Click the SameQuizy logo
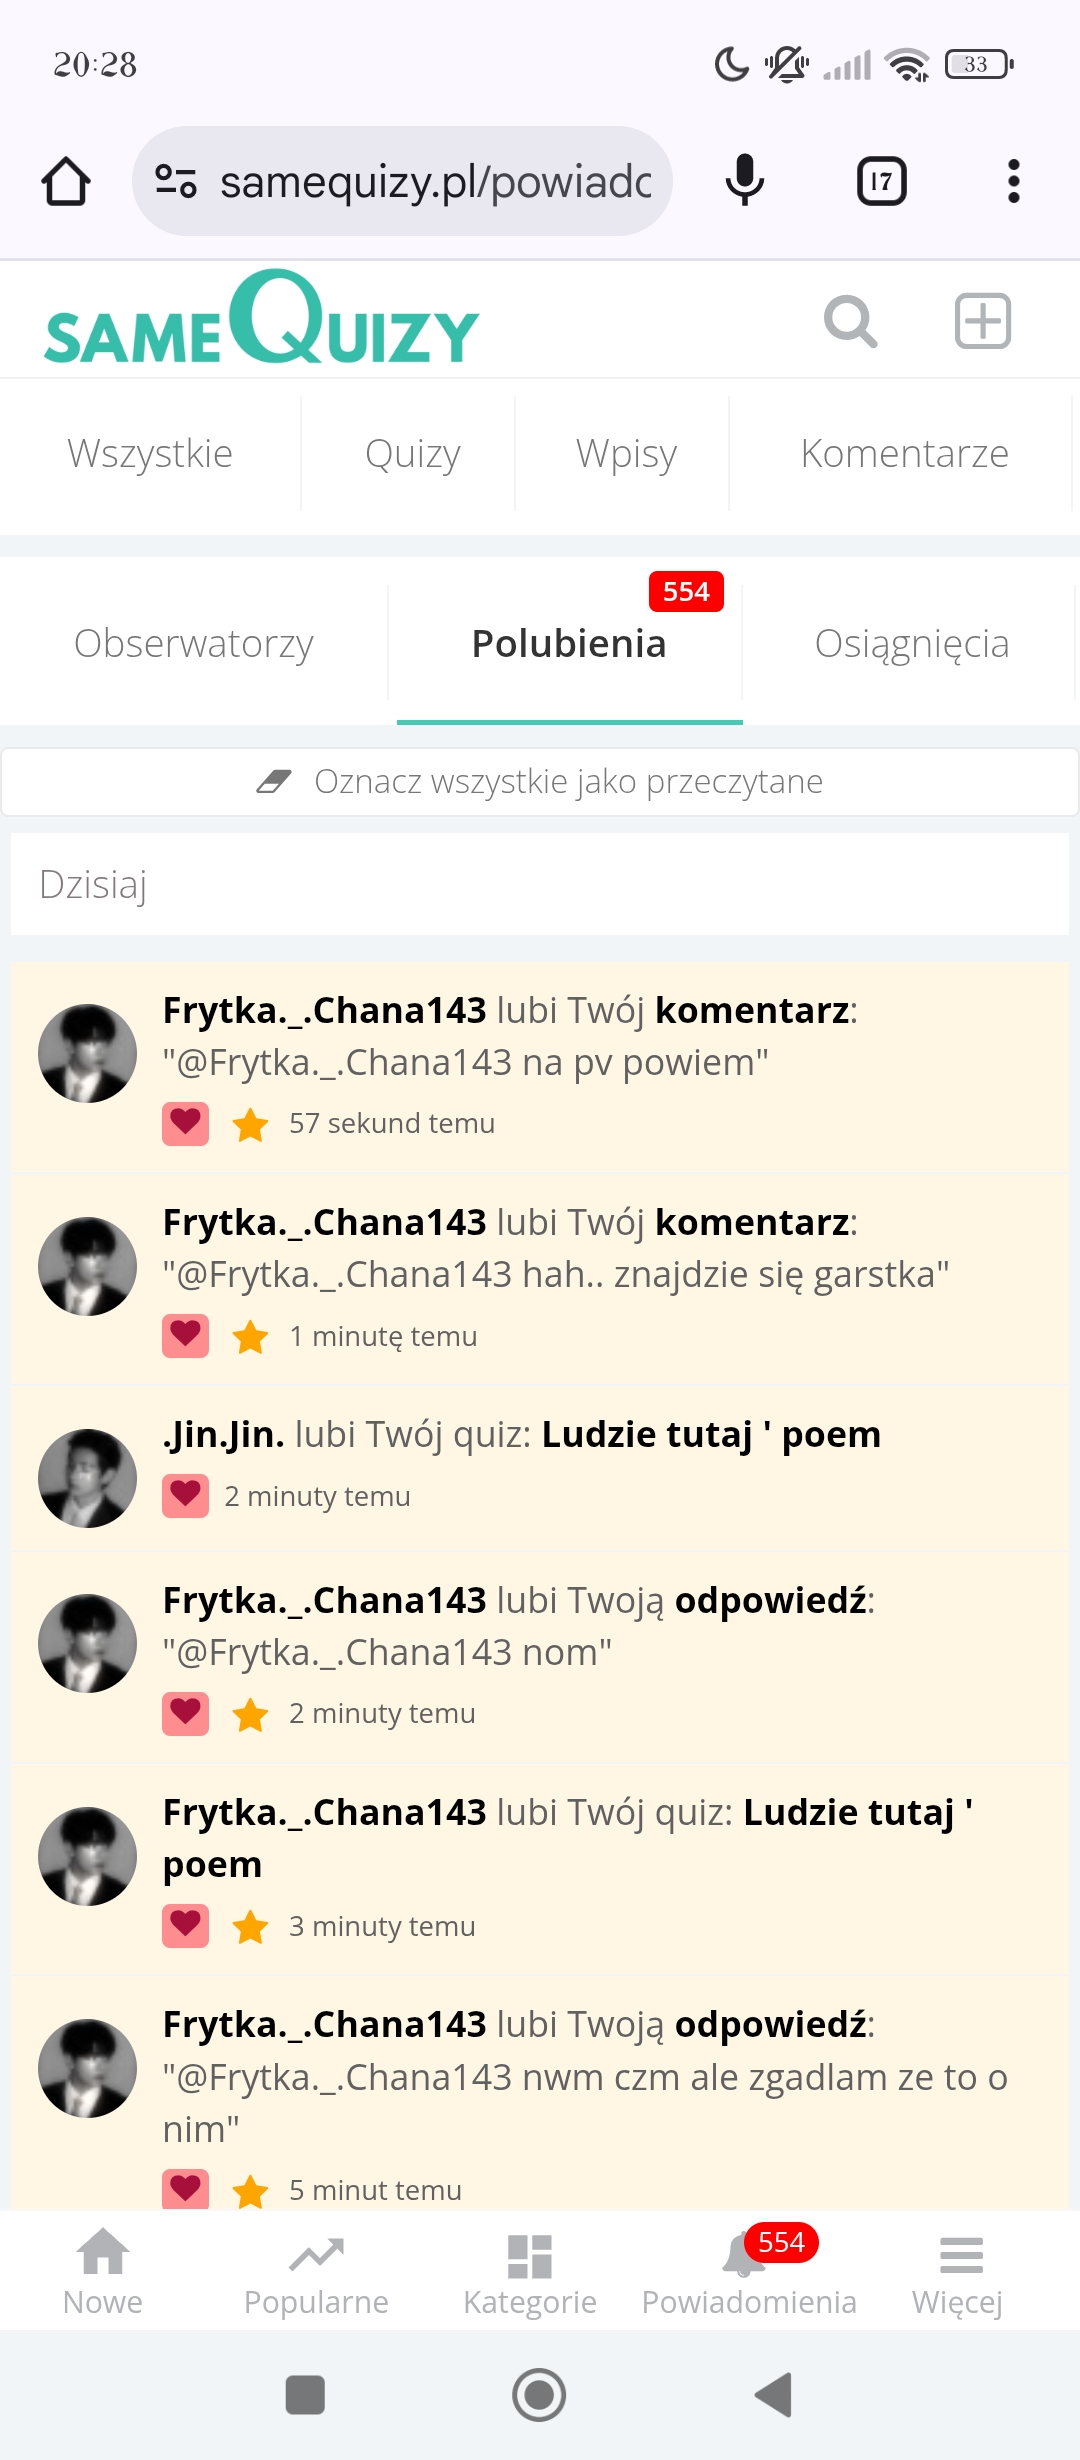Viewport: 1080px width, 2460px height. pos(262,320)
